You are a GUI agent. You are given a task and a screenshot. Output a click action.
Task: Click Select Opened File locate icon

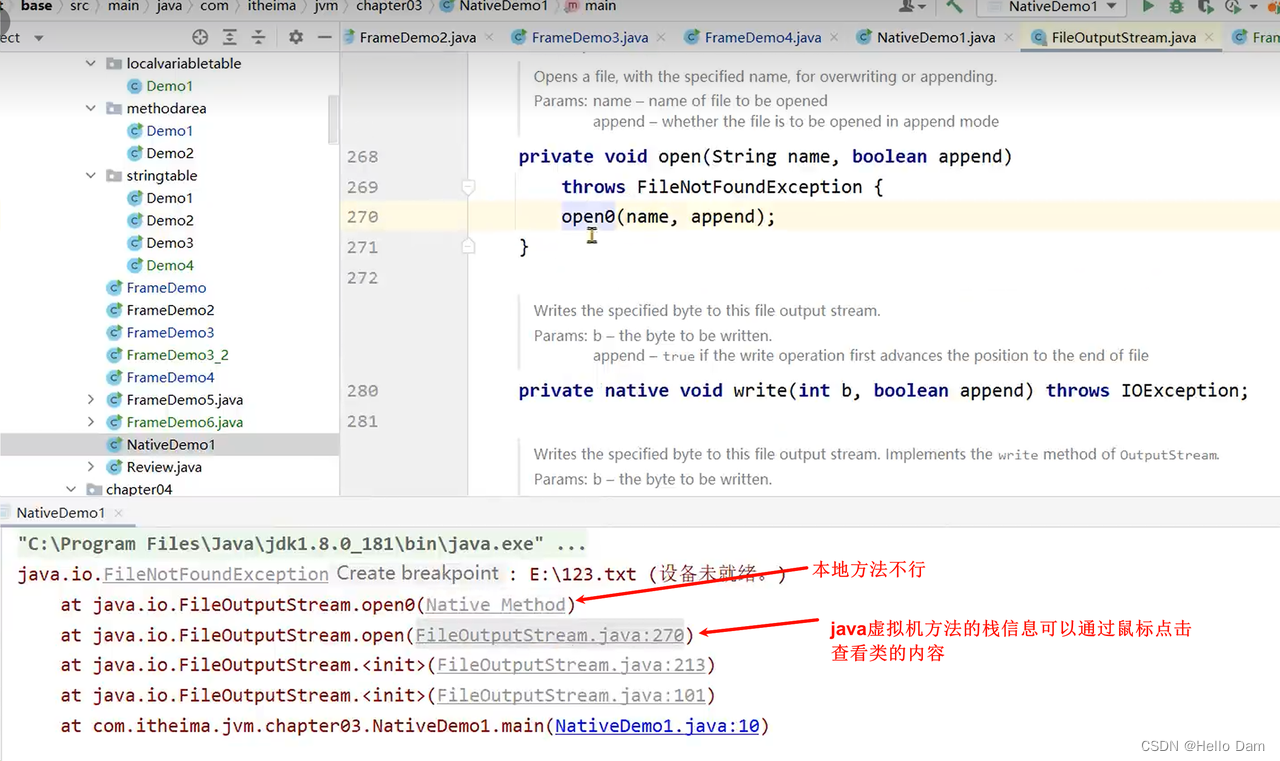200,37
